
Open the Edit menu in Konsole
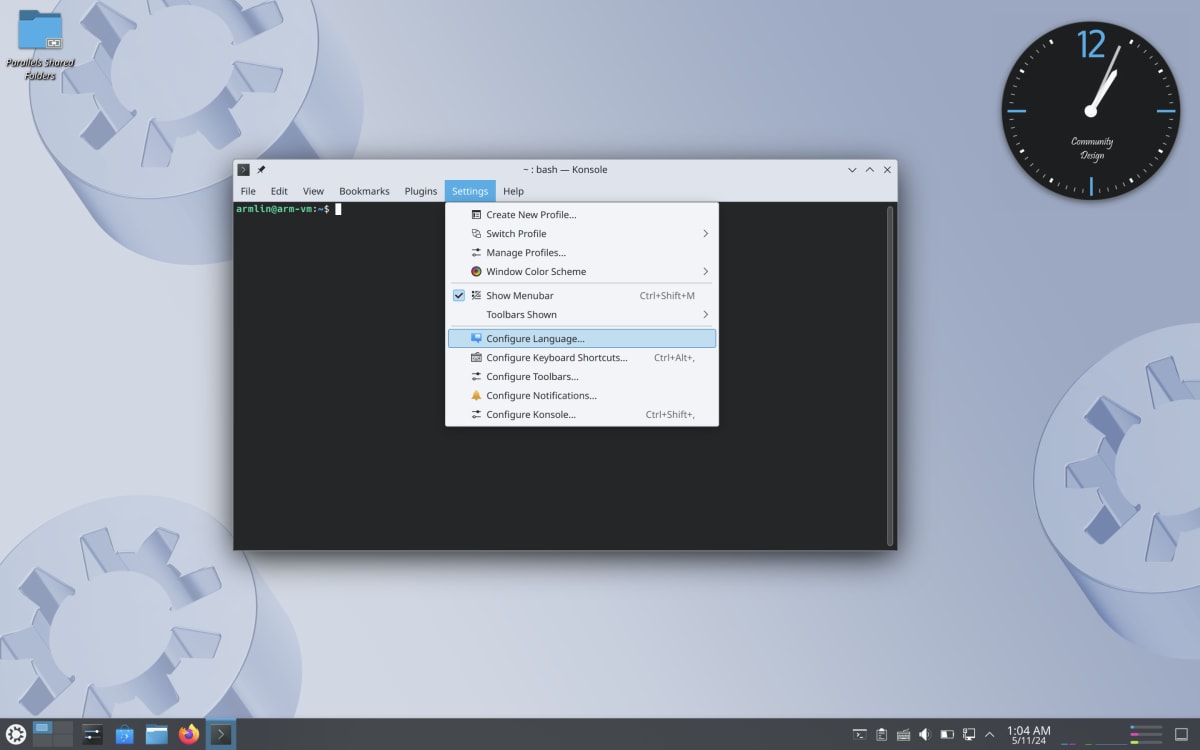pos(279,191)
